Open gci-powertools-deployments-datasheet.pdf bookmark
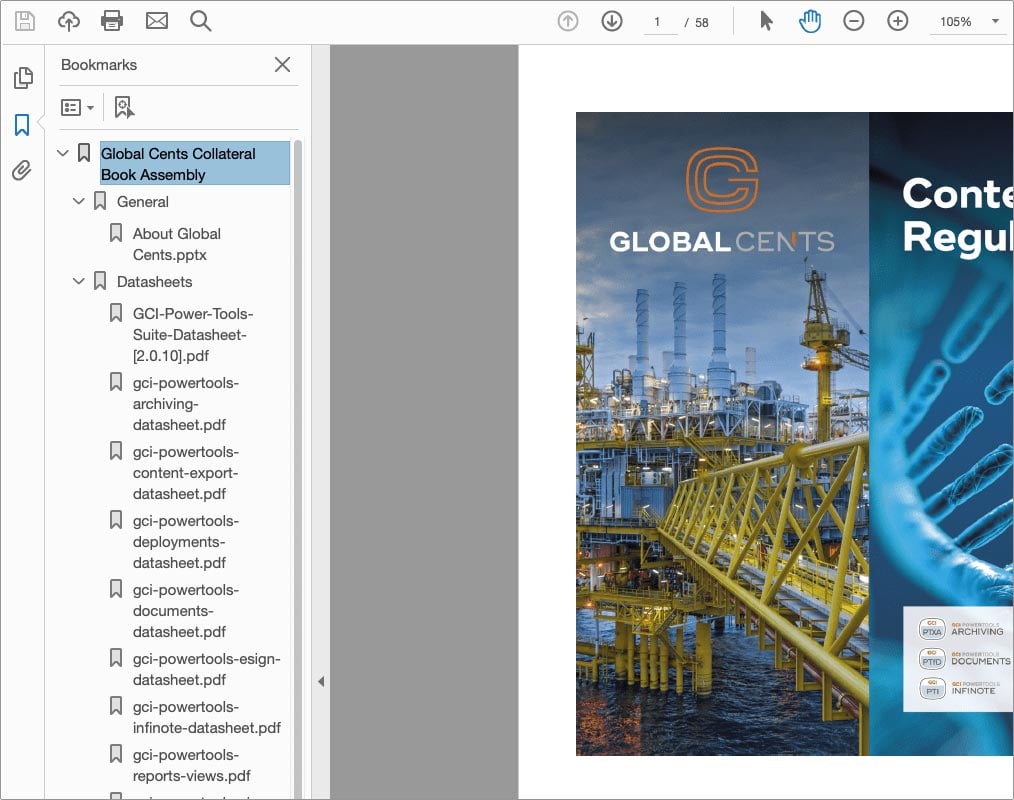 coord(186,542)
